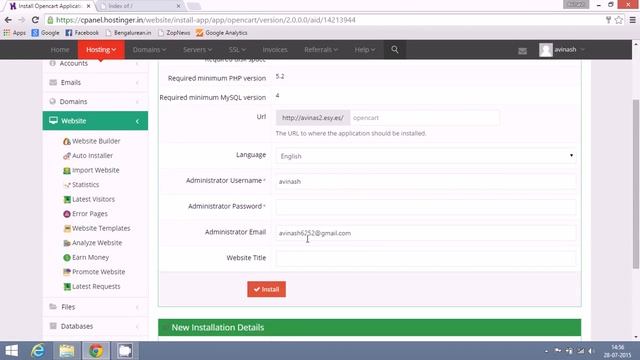Open the SSL navbar dropdown

pos(237,50)
